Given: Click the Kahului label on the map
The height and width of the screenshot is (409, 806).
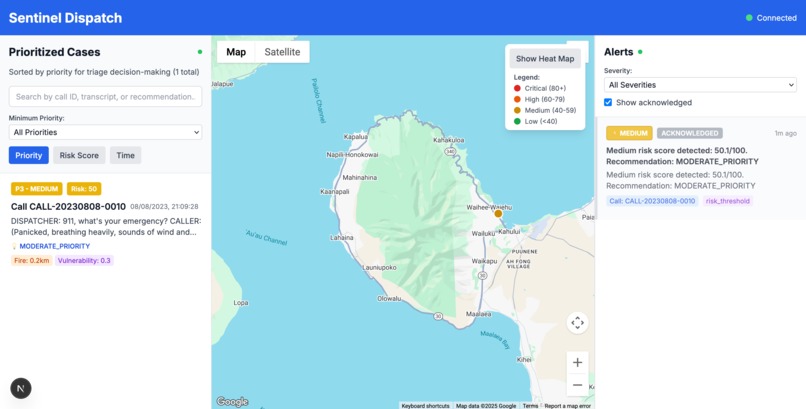Looking at the screenshot, I should (509, 232).
